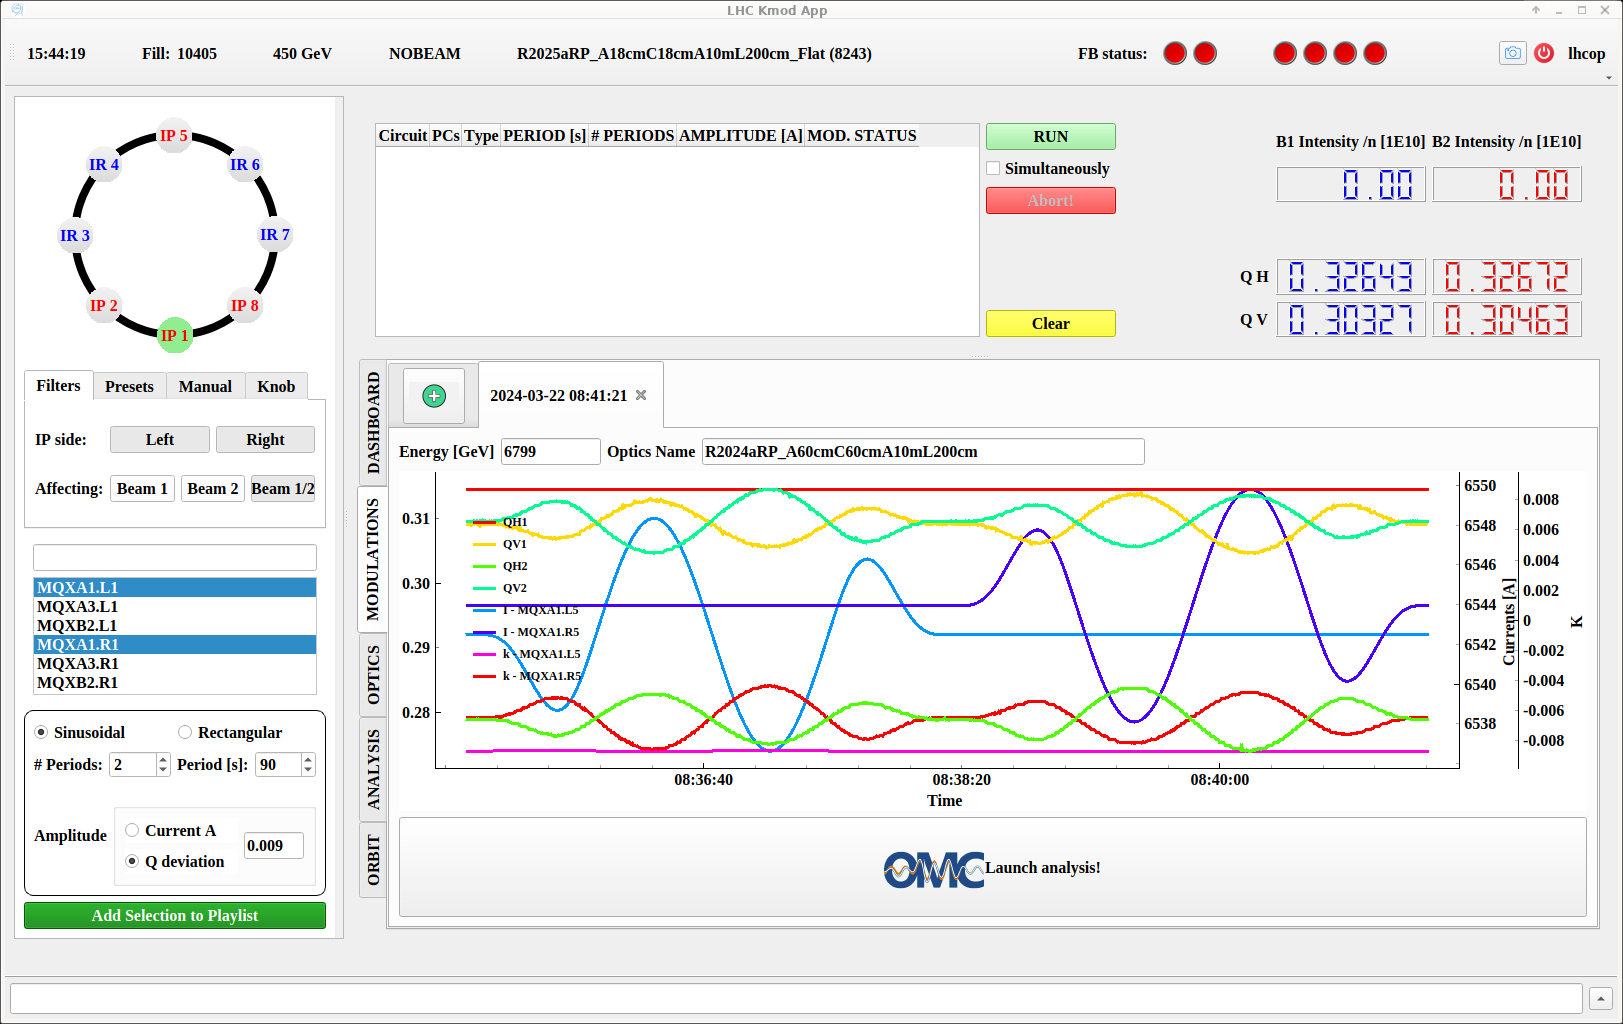Click the second FB status red indicator
The width and height of the screenshot is (1623, 1024).
tap(1205, 53)
